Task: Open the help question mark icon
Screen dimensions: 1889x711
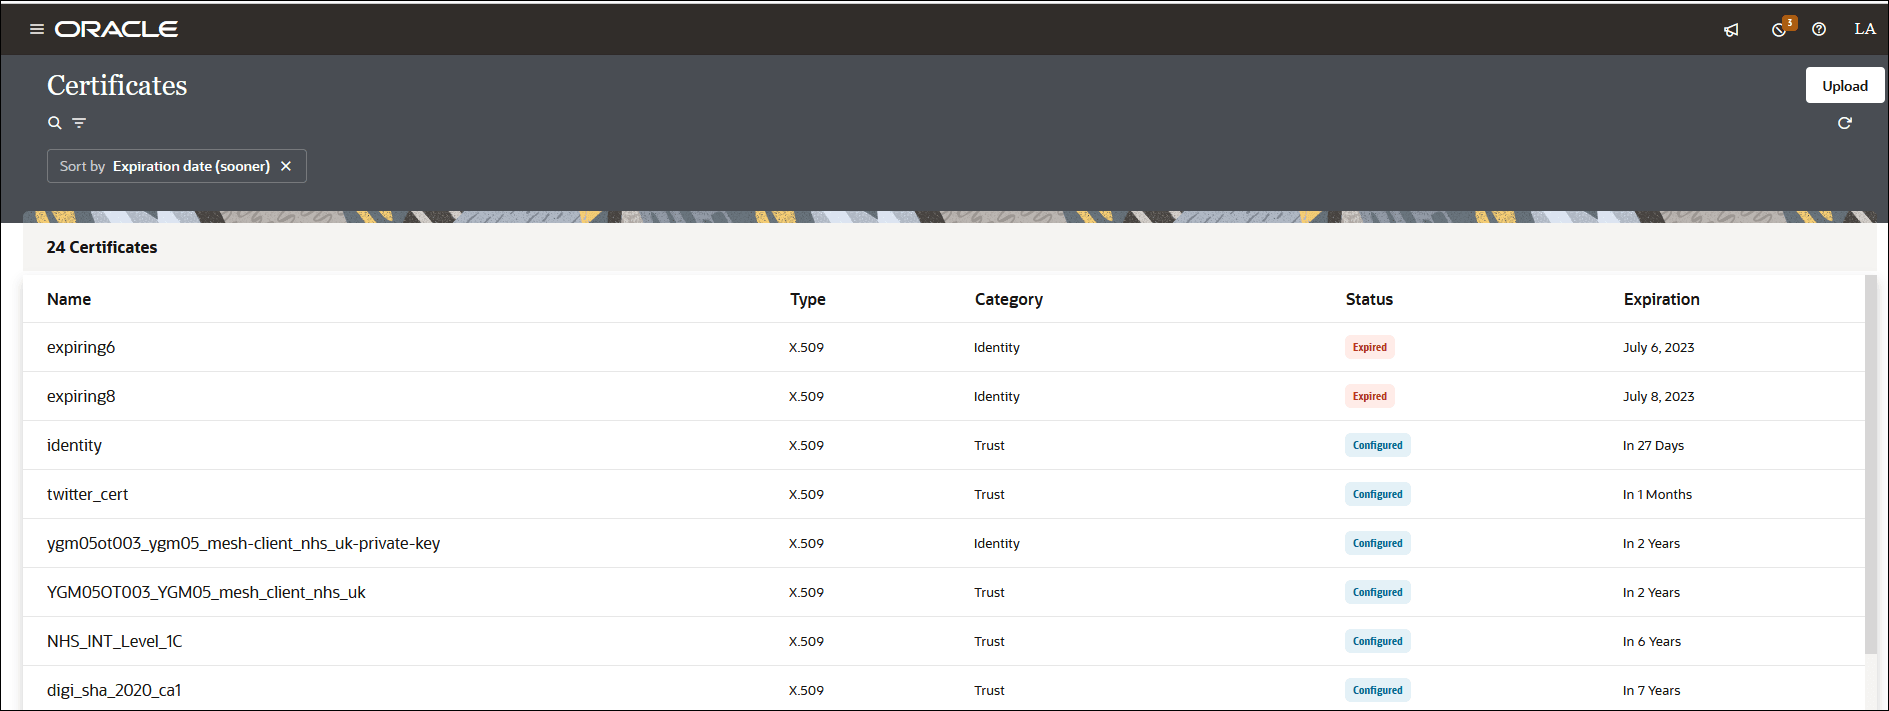Action: pyautogui.click(x=1819, y=29)
